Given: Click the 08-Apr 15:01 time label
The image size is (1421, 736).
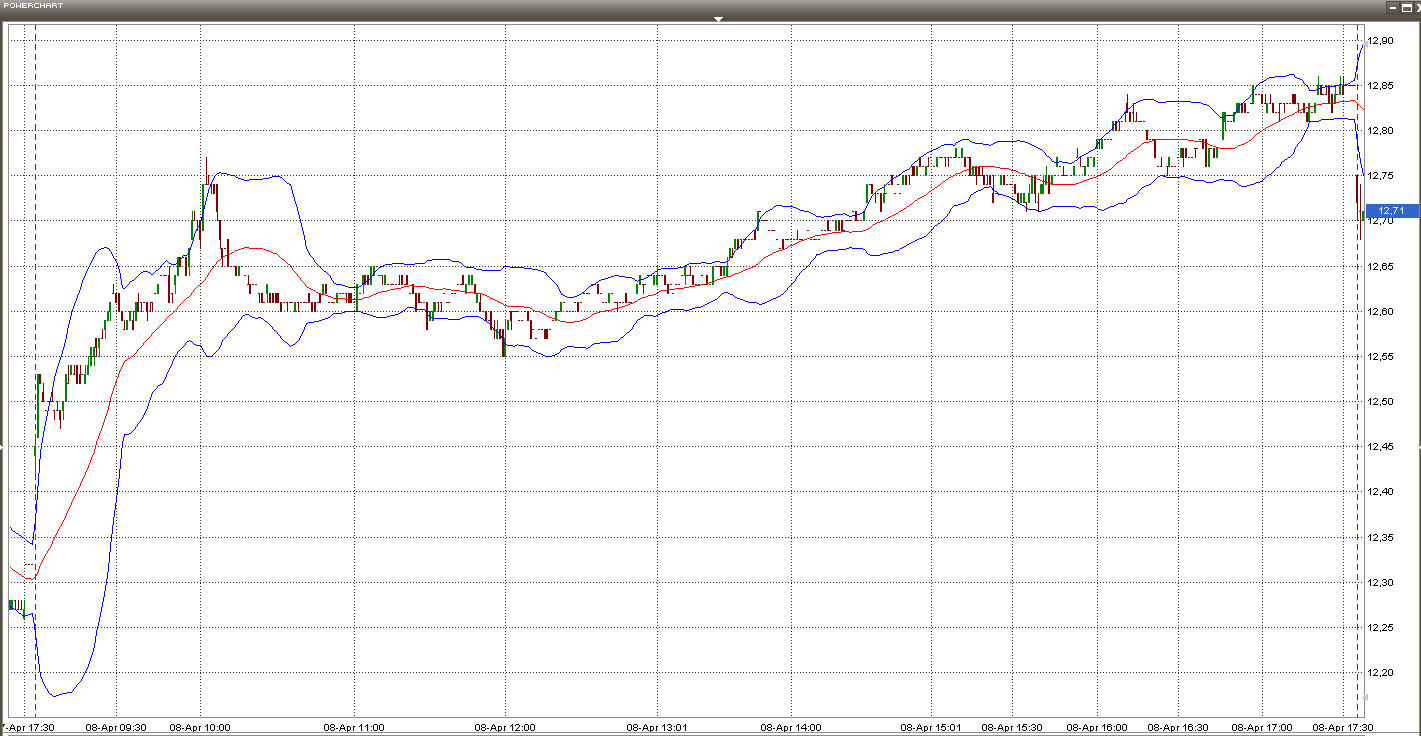Looking at the screenshot, I should 932,728.
